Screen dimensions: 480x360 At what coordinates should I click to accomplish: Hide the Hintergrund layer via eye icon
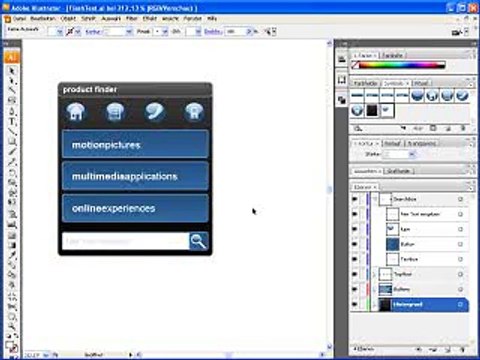pos(355,304)
